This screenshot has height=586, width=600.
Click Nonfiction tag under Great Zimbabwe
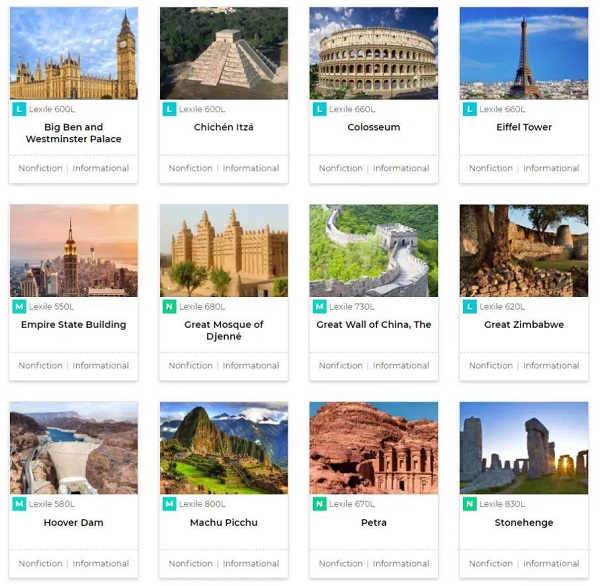coord(491,366)
